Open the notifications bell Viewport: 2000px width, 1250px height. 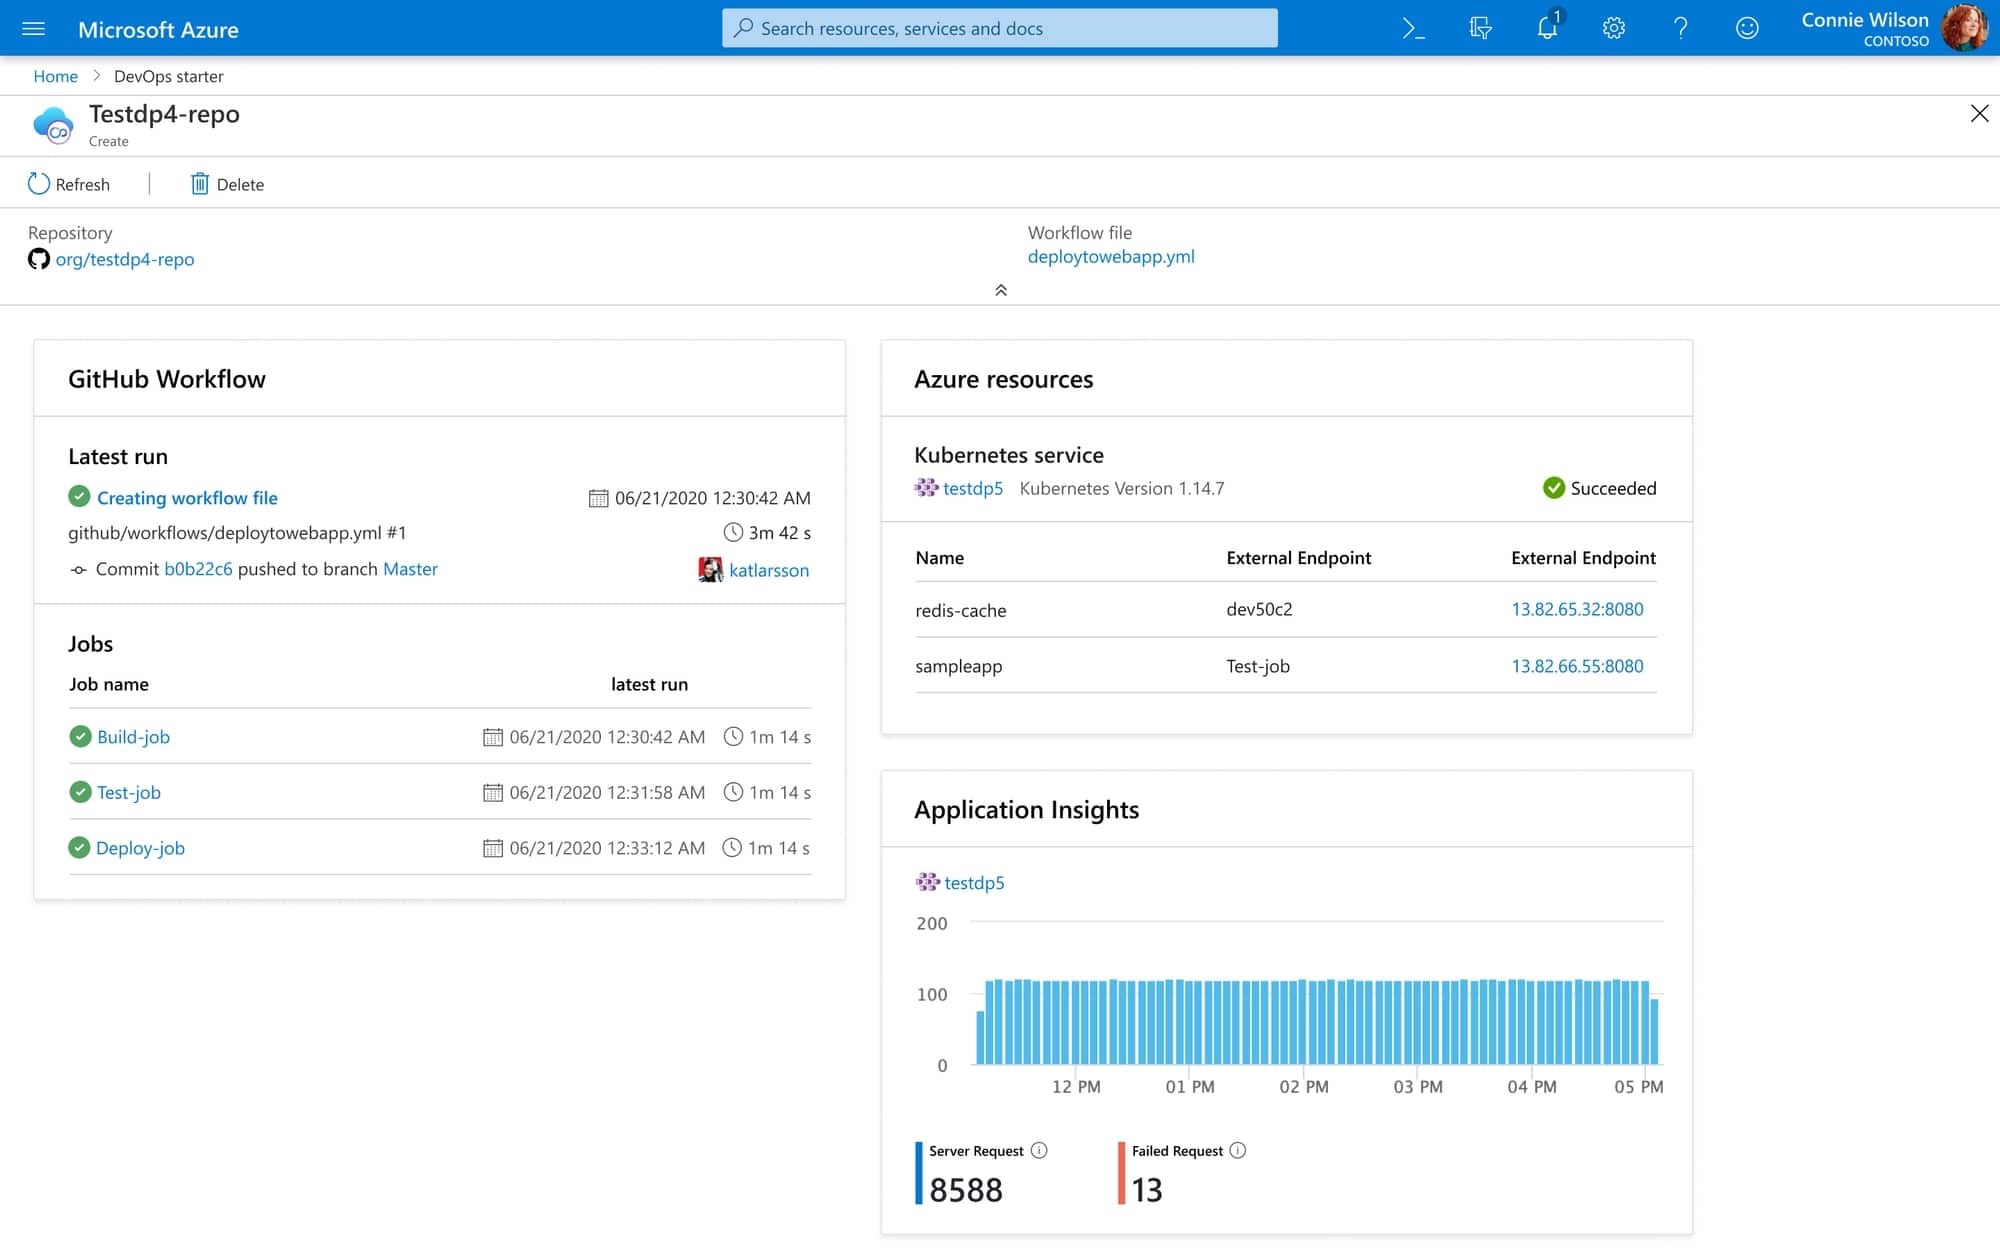(1546, 28)
